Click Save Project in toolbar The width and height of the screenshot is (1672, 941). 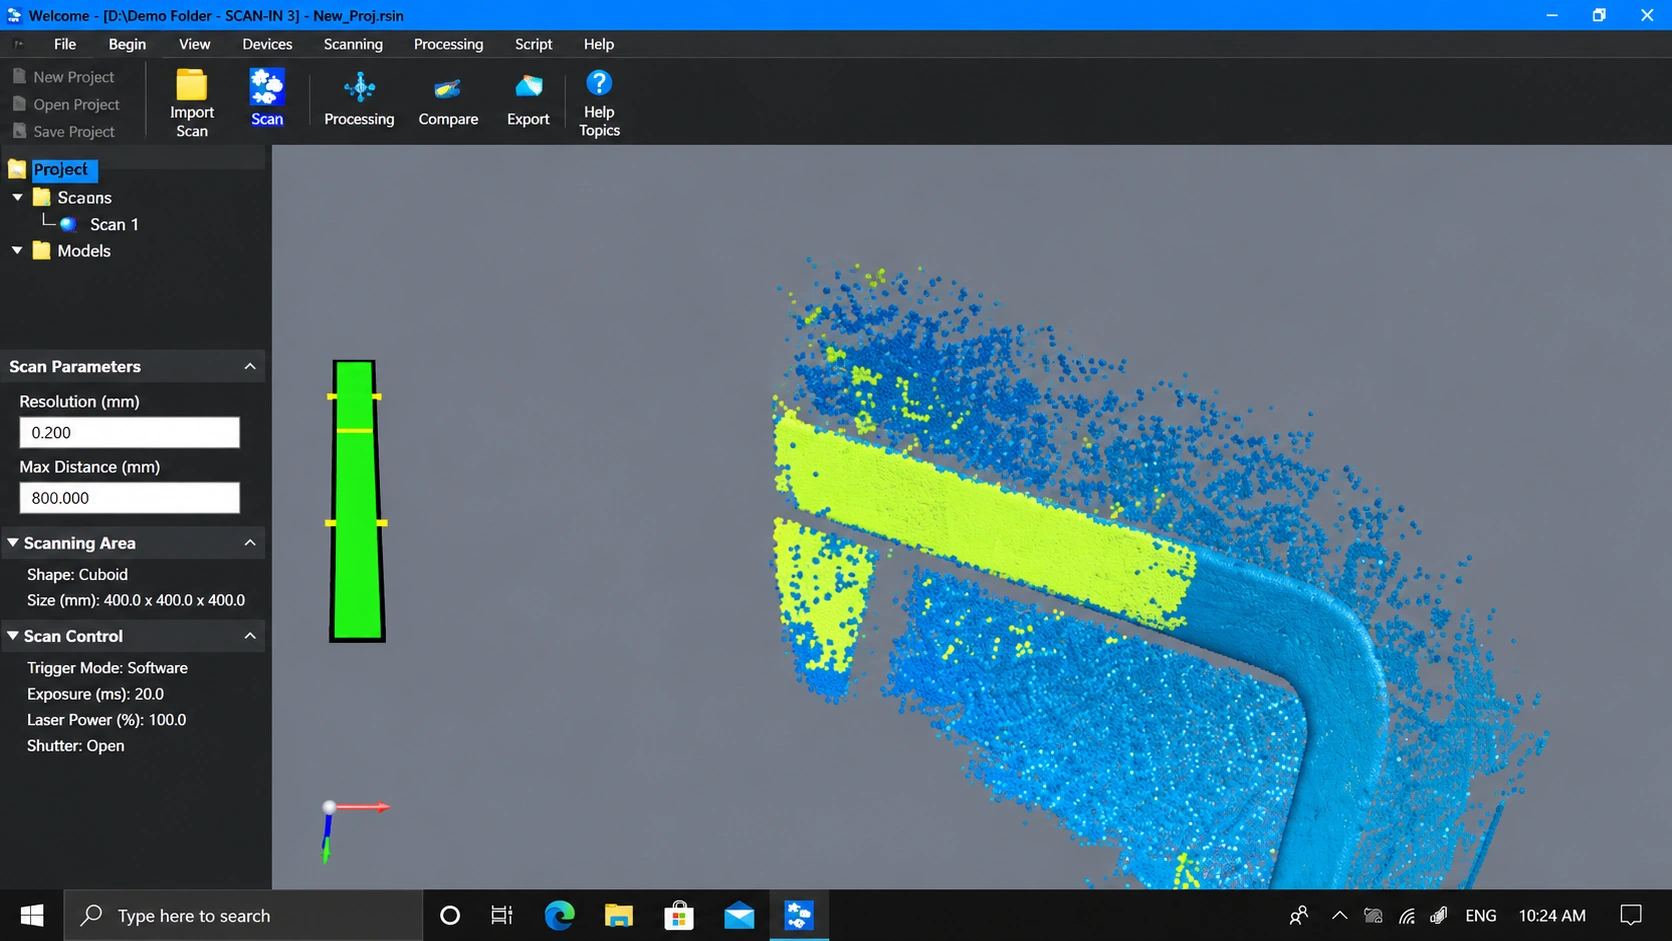tap(63, 131)
